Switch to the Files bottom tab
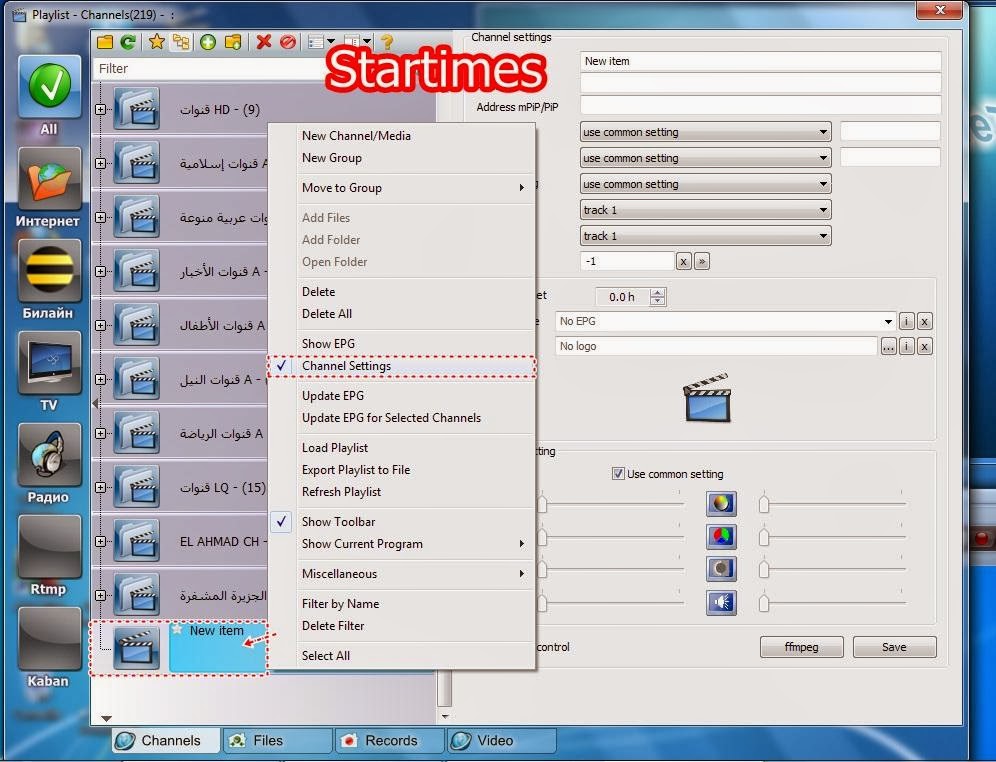 [x=278, y=740]
